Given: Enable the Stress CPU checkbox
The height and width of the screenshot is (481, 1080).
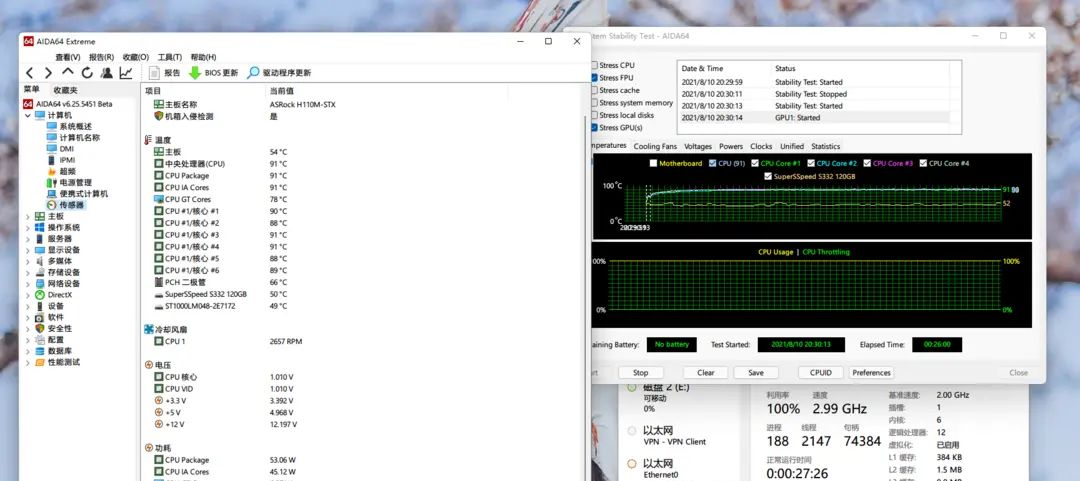Looking at the screenshot, I should click(x=594, y=65).
